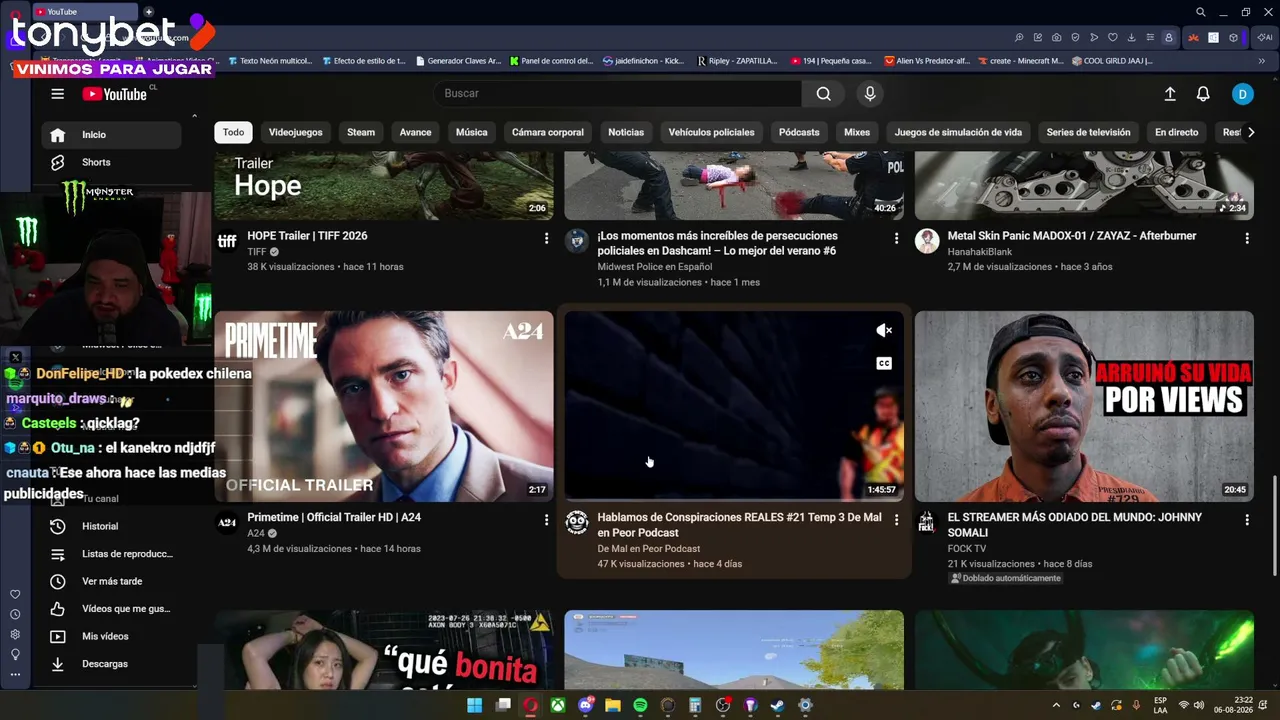This screenshot has height=720, width=1280.
Task: Select the En directo filter chip
Action: pyautogui.click(x=1176, y=132)
